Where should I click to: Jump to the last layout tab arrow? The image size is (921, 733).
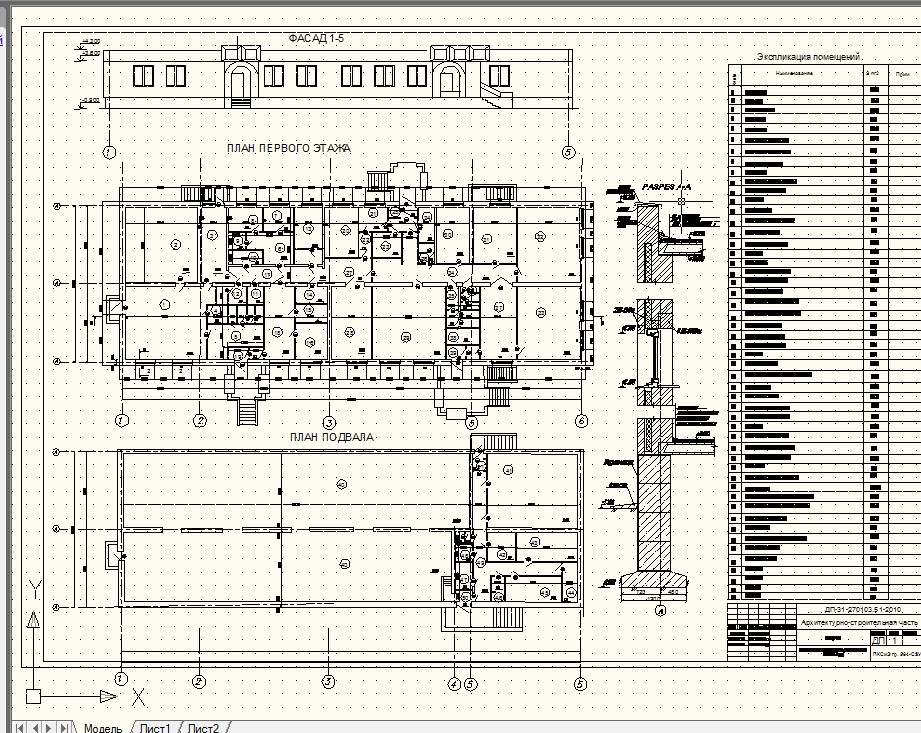coord(65,728)
